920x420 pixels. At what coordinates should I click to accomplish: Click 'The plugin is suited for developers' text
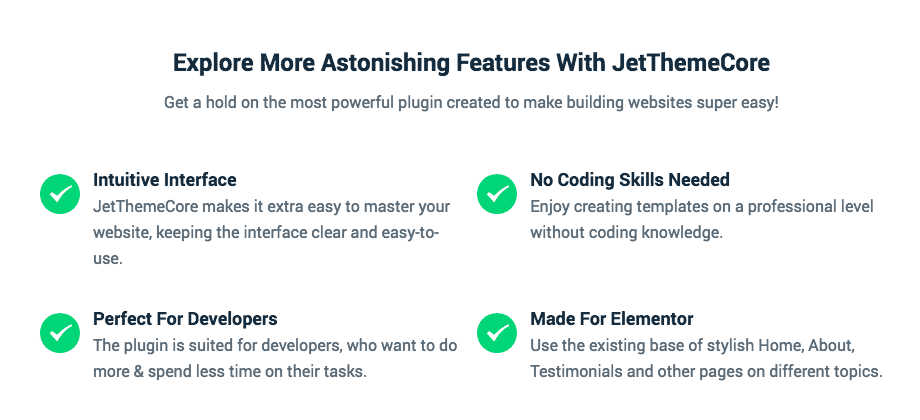[275, 346]
